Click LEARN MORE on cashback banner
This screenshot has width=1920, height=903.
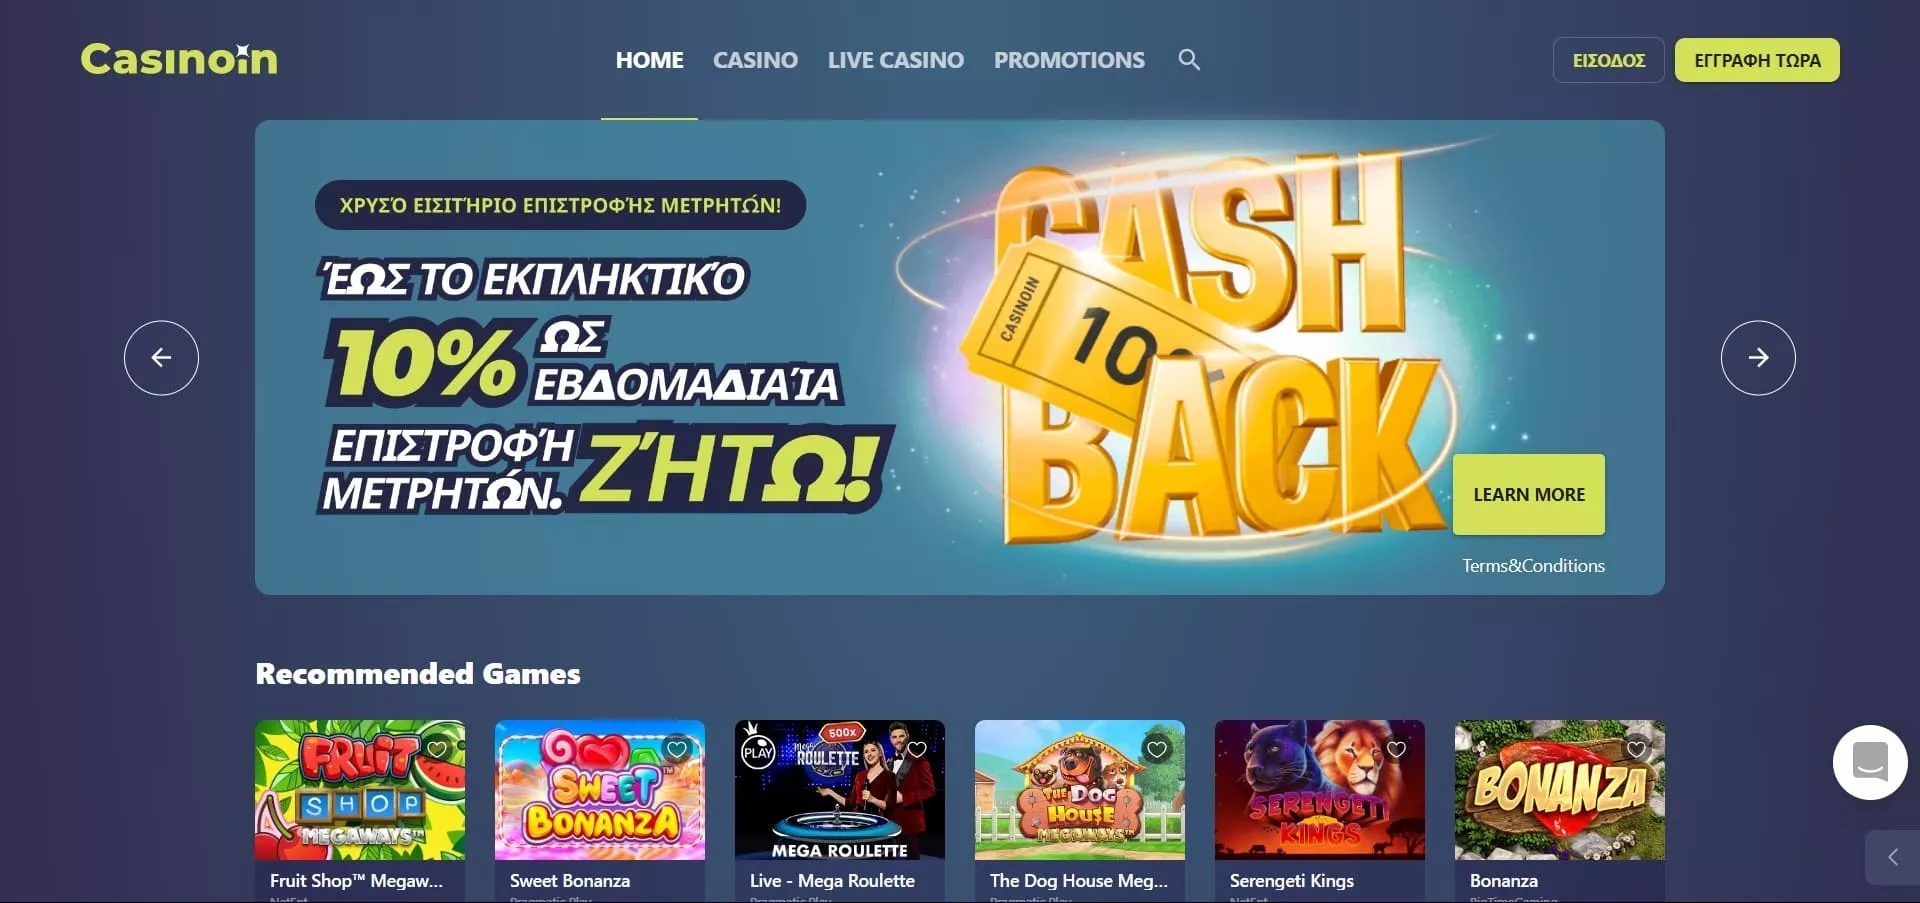pyautogui.click(x=1529, y=494)
